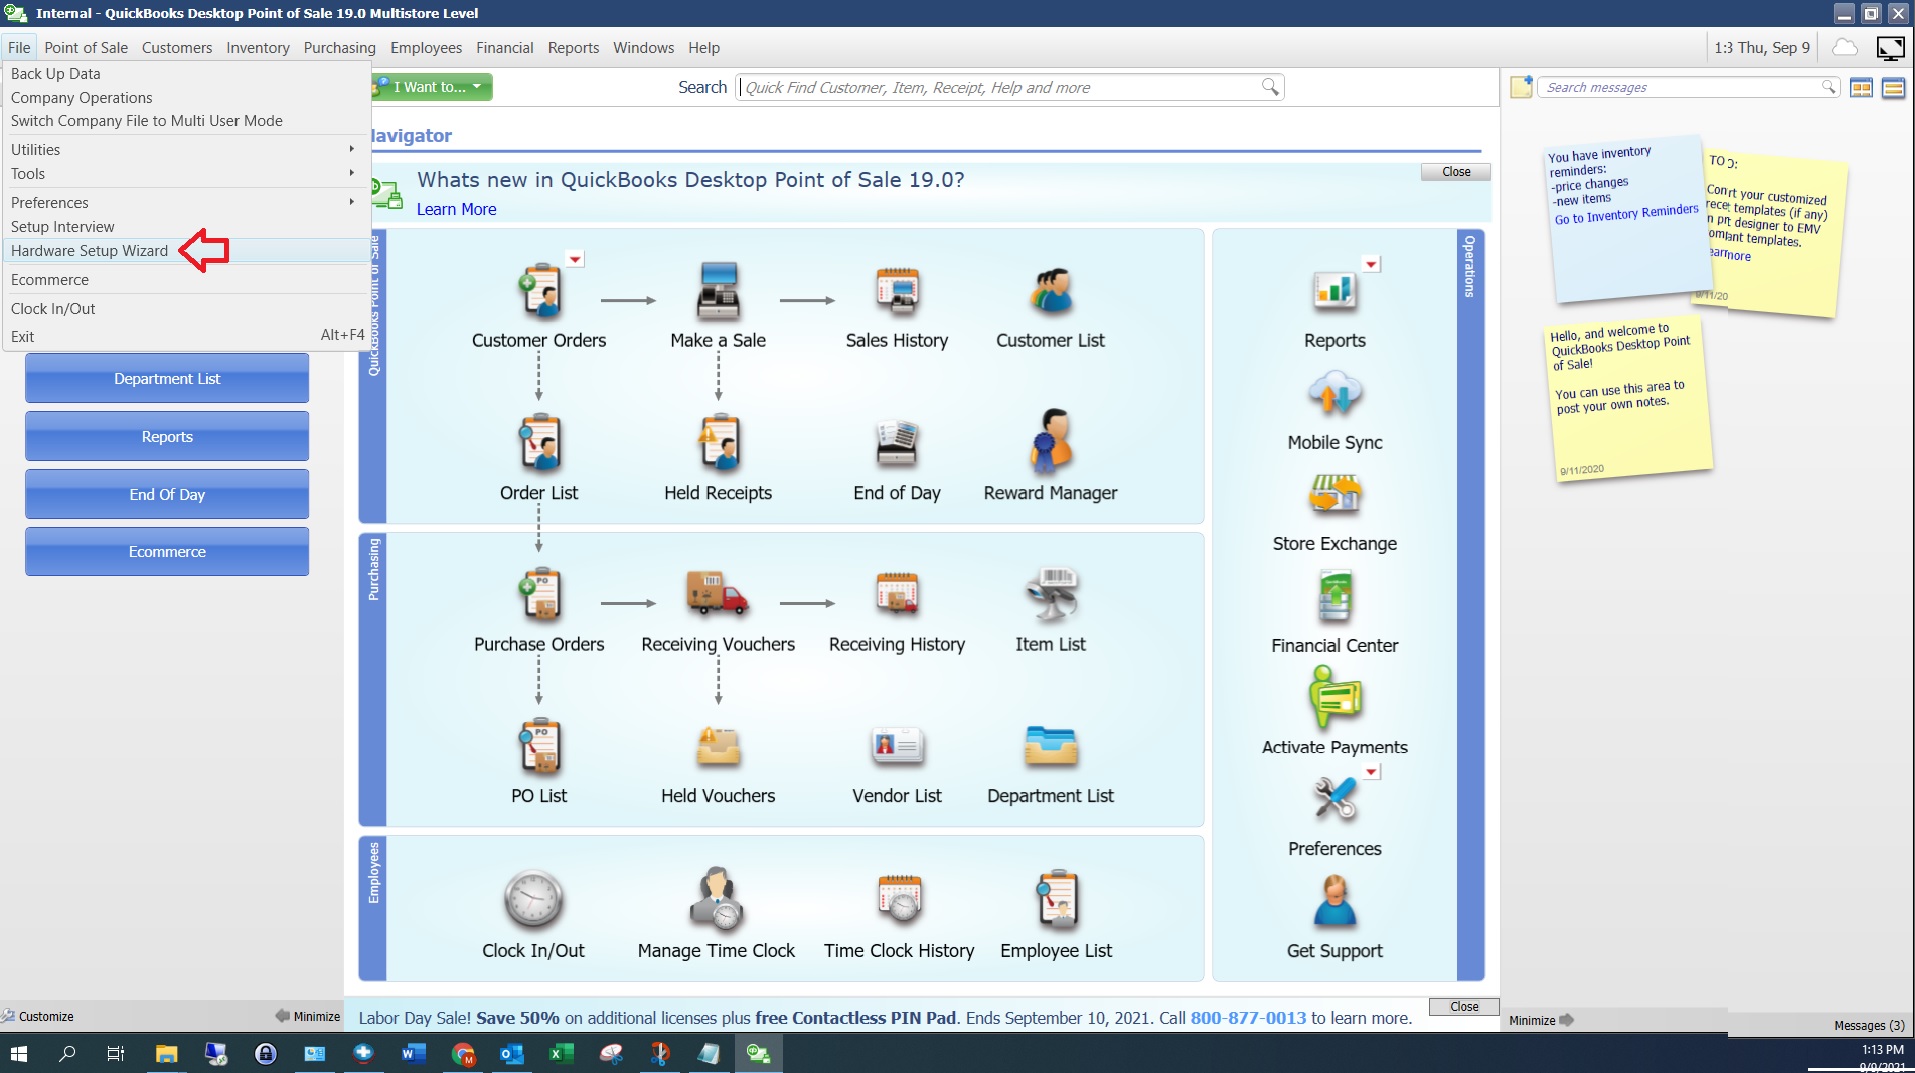
Task: Open End of Day icon in navigator
Action: pyautogui.click(x=897, y=443)
